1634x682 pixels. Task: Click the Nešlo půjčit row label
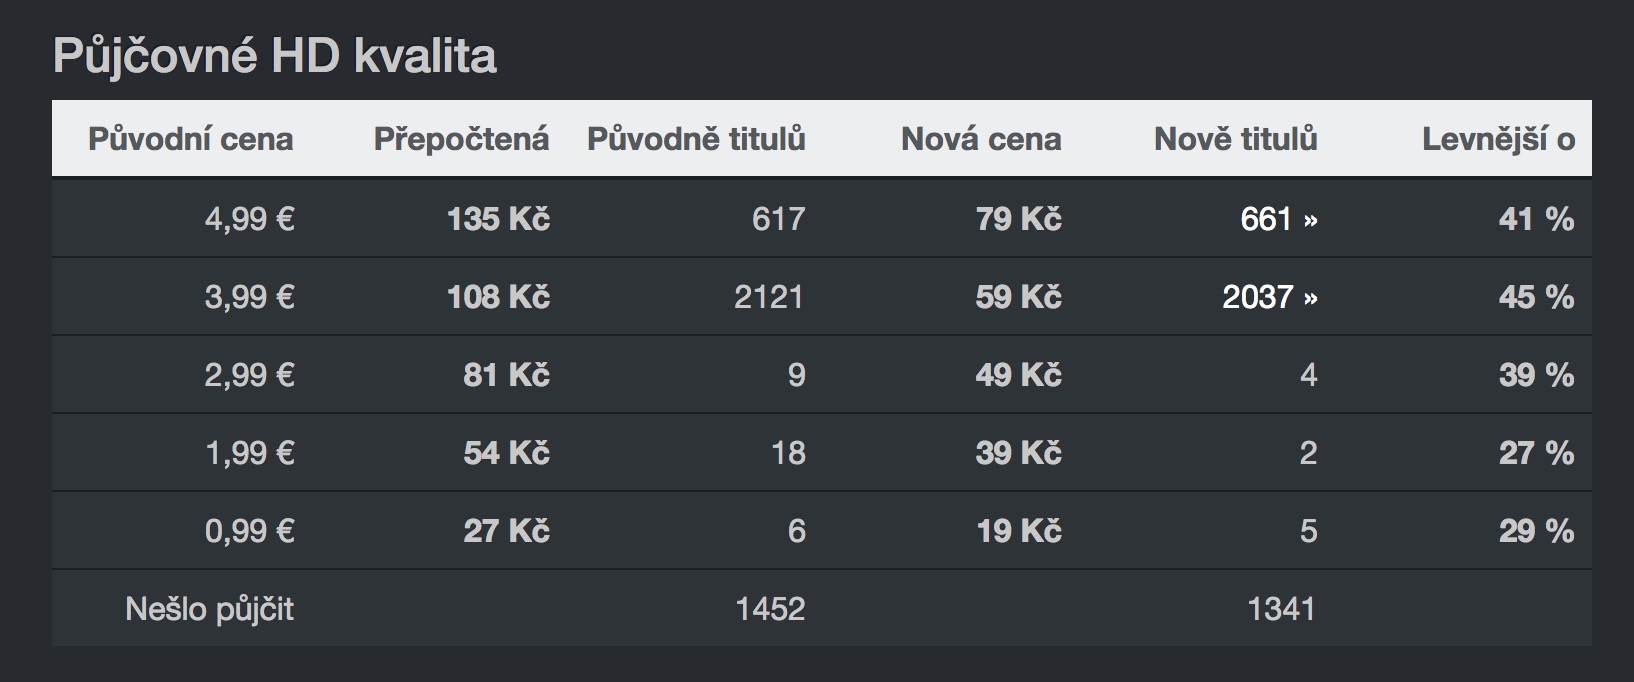[x=209, y=609]
